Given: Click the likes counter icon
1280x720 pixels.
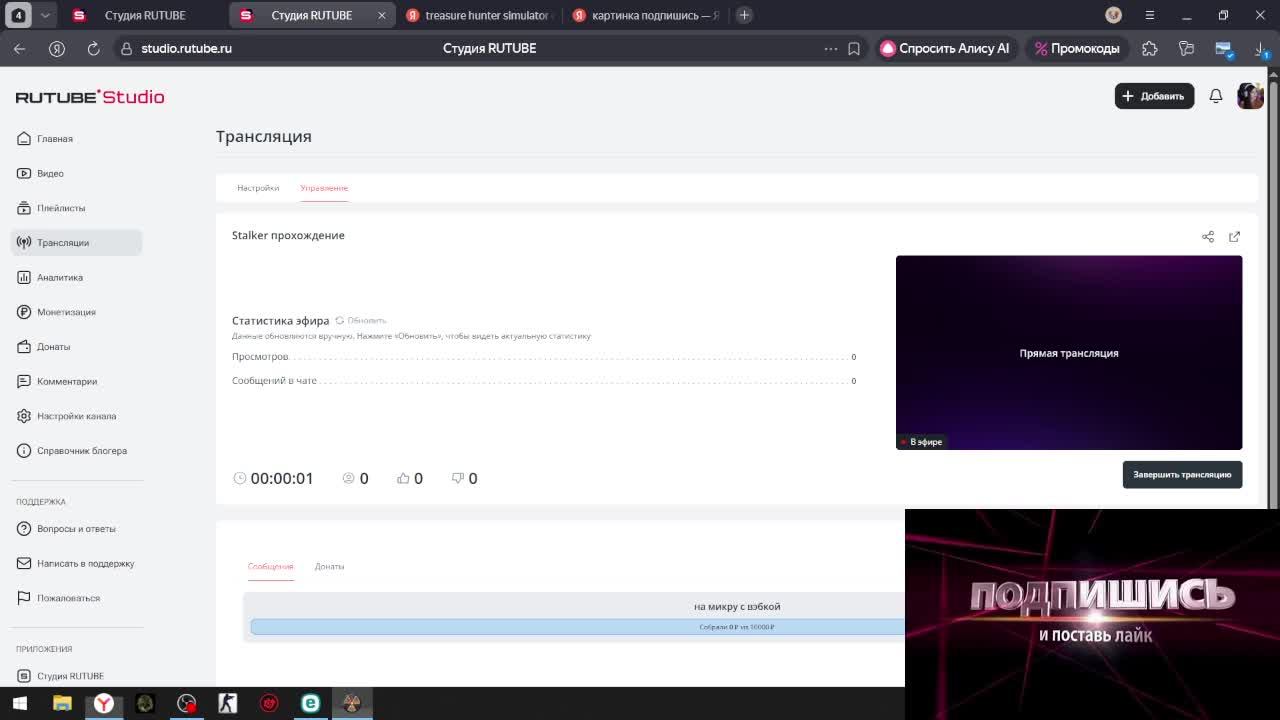Looking at the screenshot, I should (x=403, y=478).
